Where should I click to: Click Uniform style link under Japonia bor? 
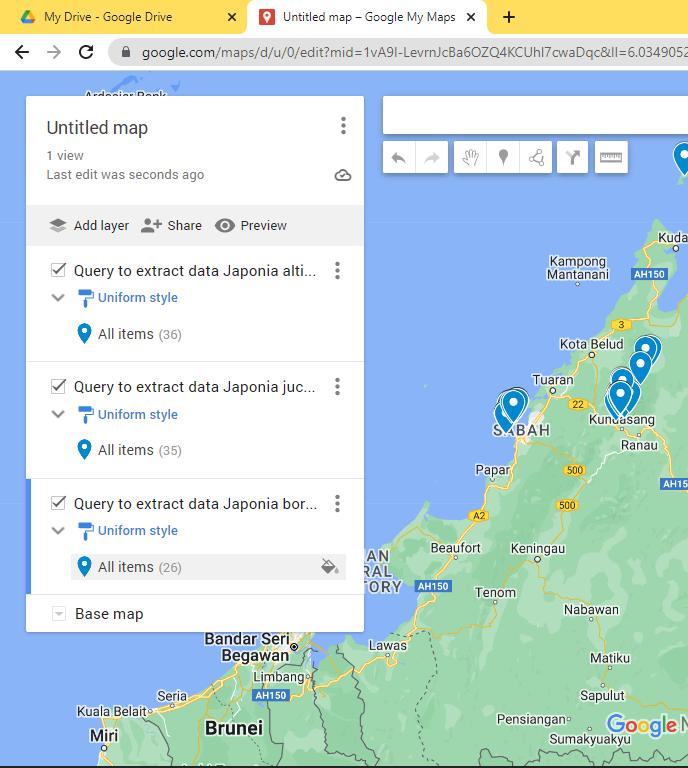click(138, 530)
